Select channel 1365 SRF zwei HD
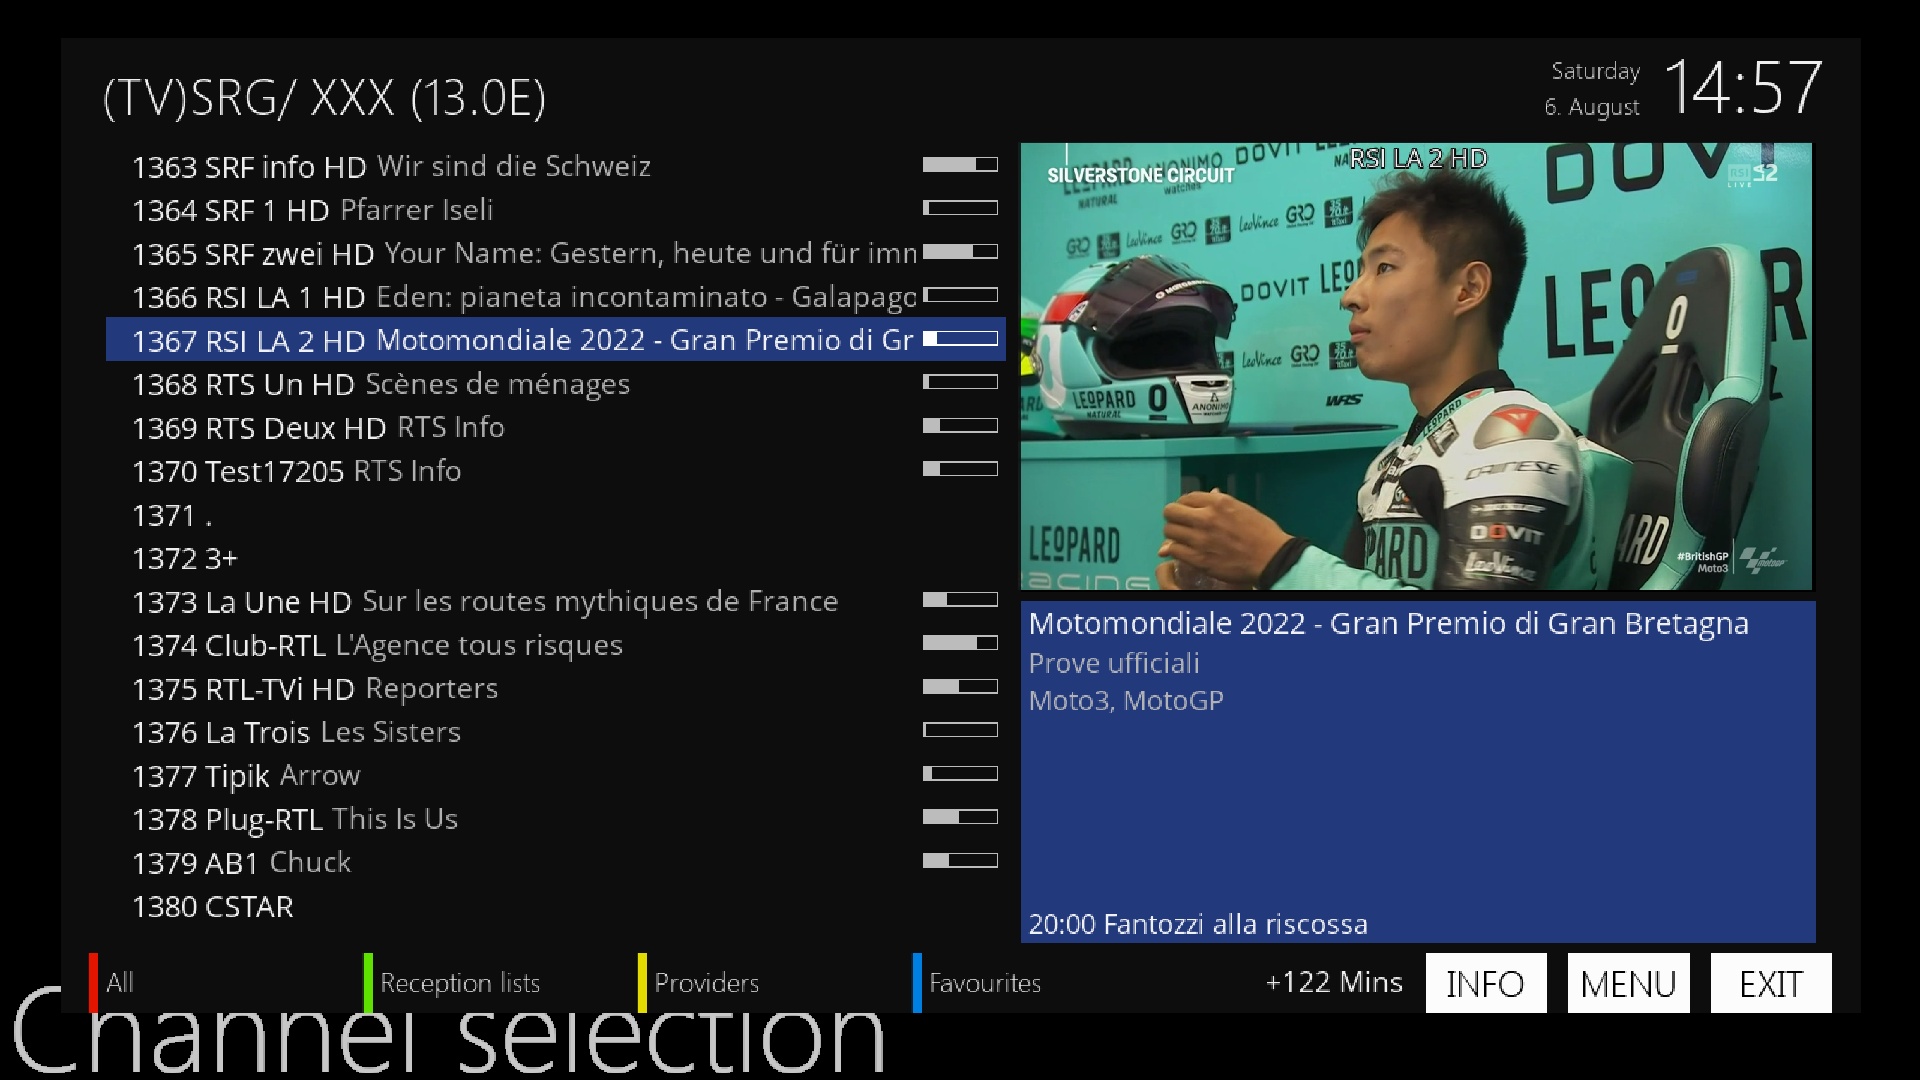1920x1080 pixels. tap(555, 252)
